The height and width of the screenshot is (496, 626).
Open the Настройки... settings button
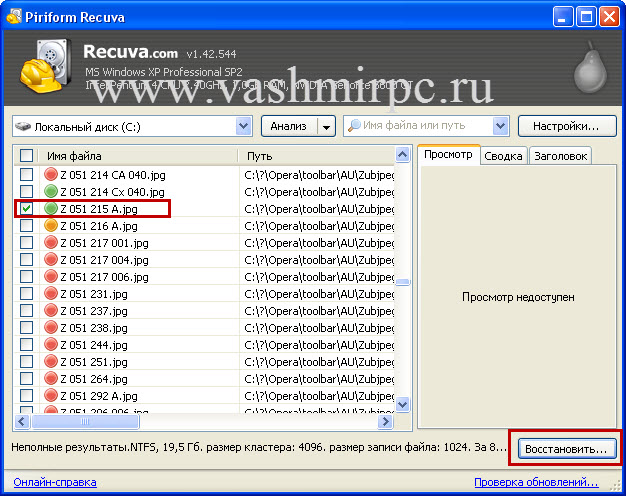coord(567,126)
